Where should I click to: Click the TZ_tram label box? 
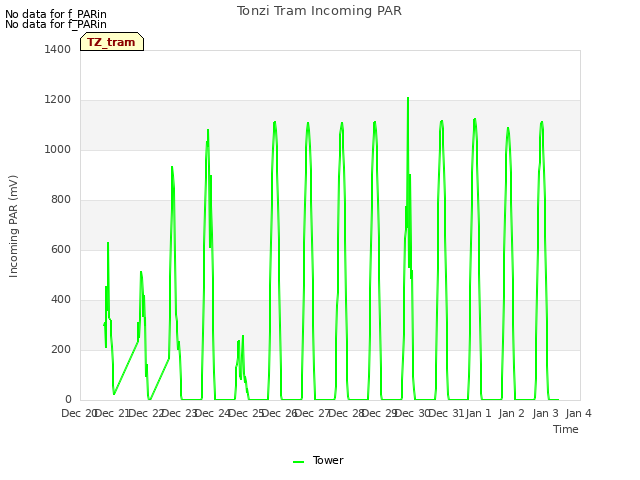point(112,42)
